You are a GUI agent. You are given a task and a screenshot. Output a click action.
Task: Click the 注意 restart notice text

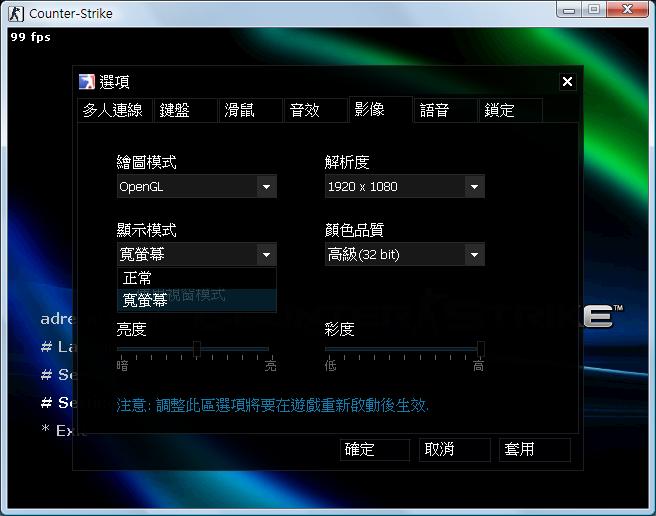tap(272, 406)
